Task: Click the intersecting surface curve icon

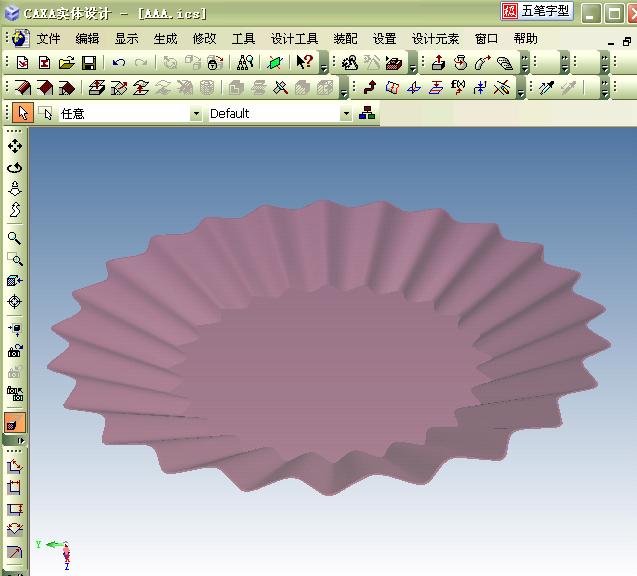Action: pyautogui.click(x=392, y=87)
